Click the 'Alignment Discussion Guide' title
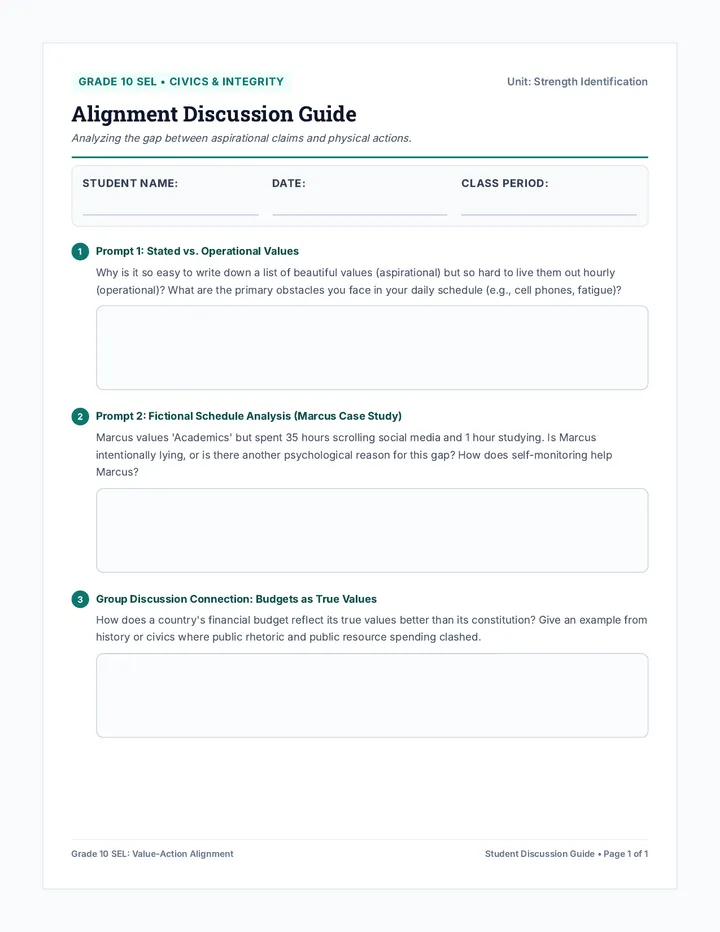Screen dimensions: 720x932 pos(214,114)
